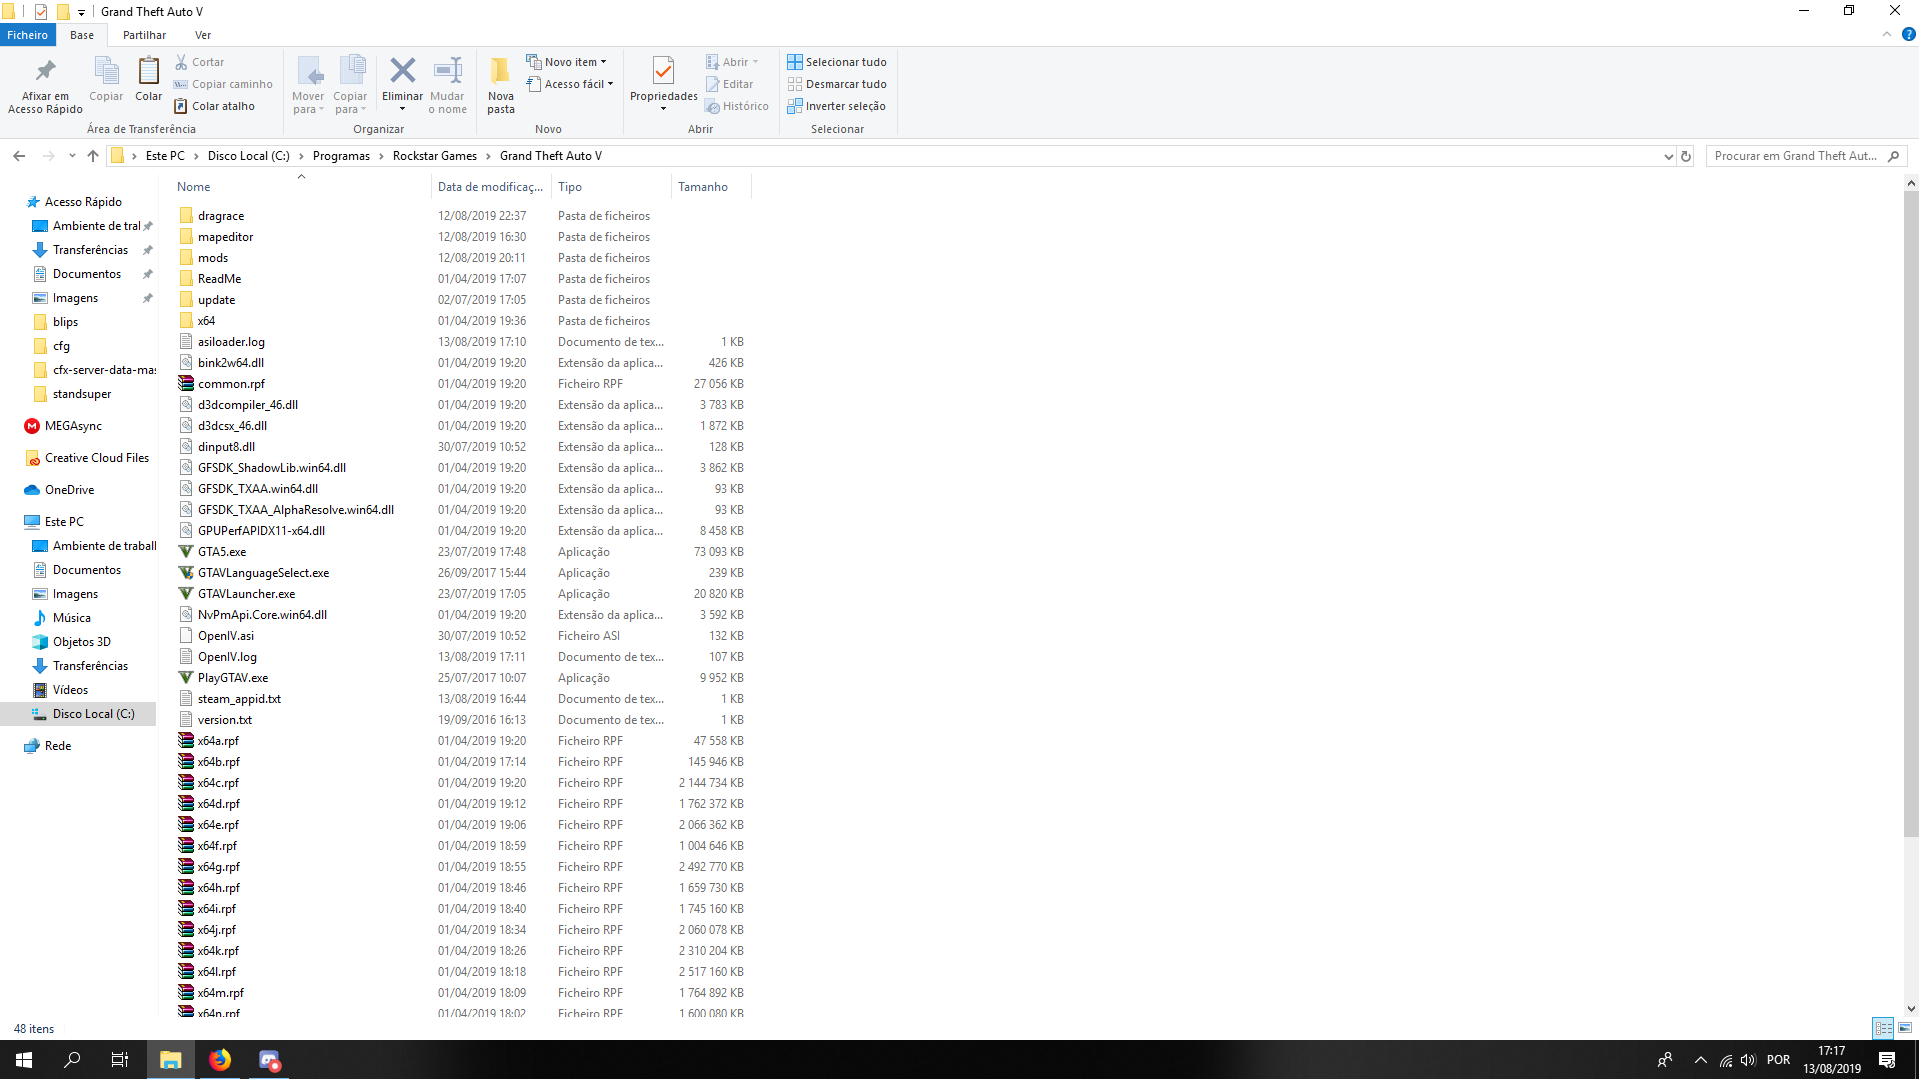The height and width of the screenshot is (1079, 1919).
Task: Click the Nova pasta new folder icon
Action: (500, 72)
